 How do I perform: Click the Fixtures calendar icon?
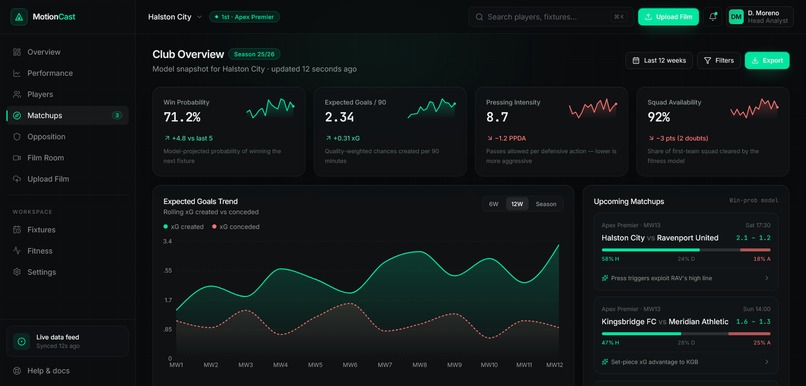[x=17, y=230]
